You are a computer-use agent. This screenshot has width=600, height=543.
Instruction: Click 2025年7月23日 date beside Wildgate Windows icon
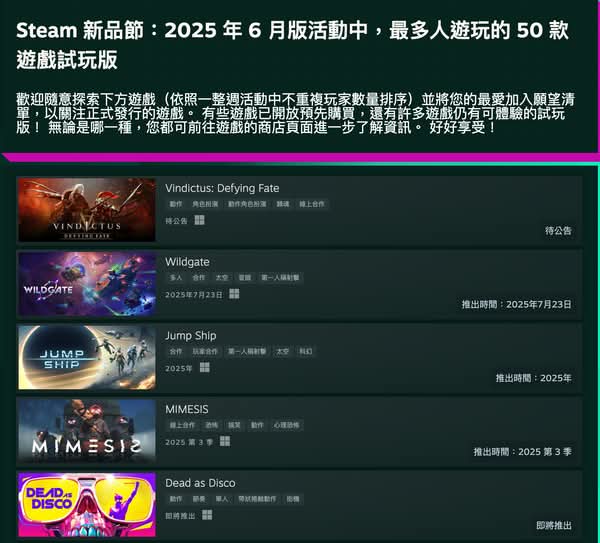point(194,295)
